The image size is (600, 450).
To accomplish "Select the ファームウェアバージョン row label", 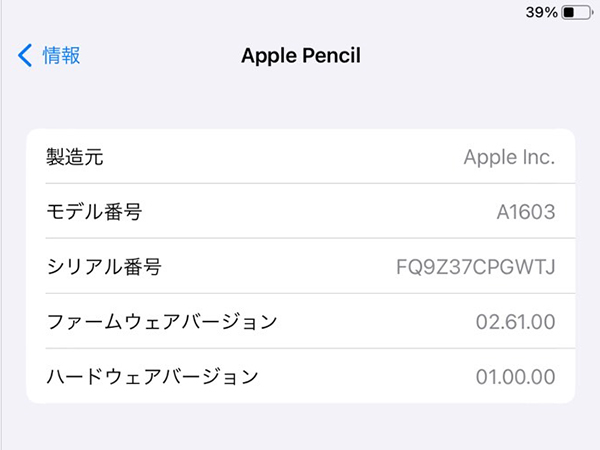I will point(162,322).
